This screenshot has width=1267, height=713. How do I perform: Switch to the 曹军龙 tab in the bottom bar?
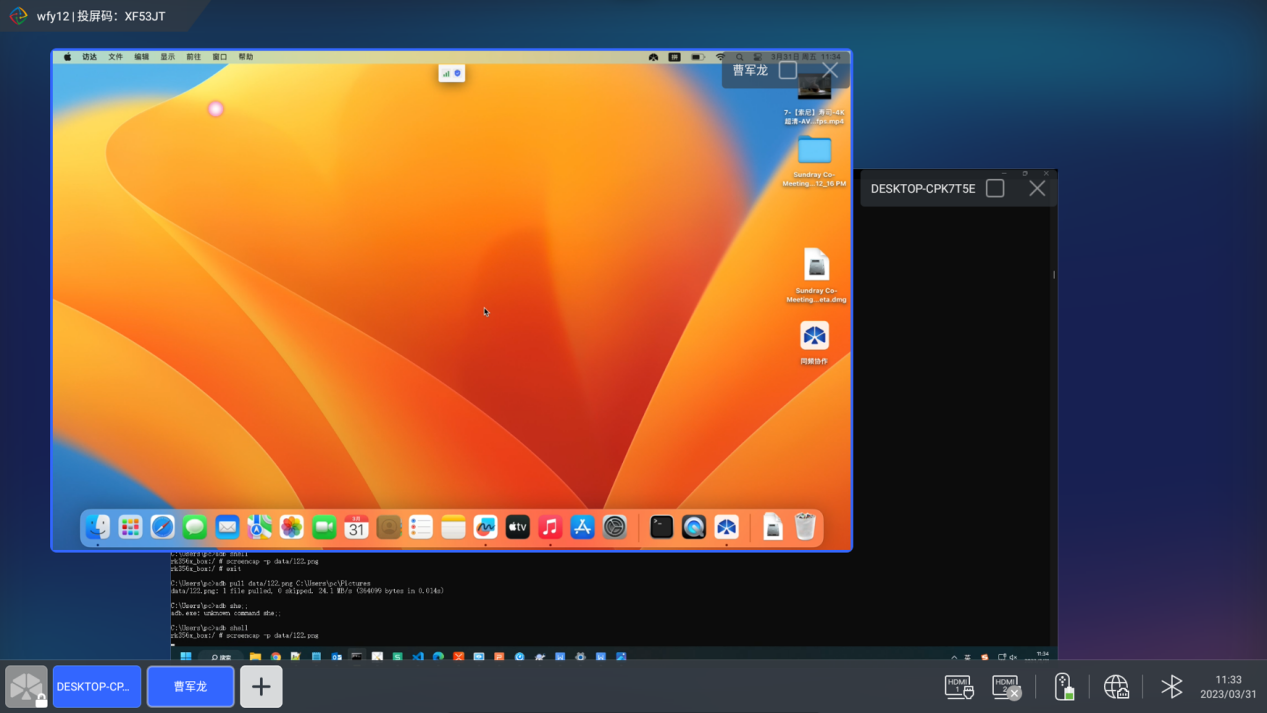pos(190,687)
